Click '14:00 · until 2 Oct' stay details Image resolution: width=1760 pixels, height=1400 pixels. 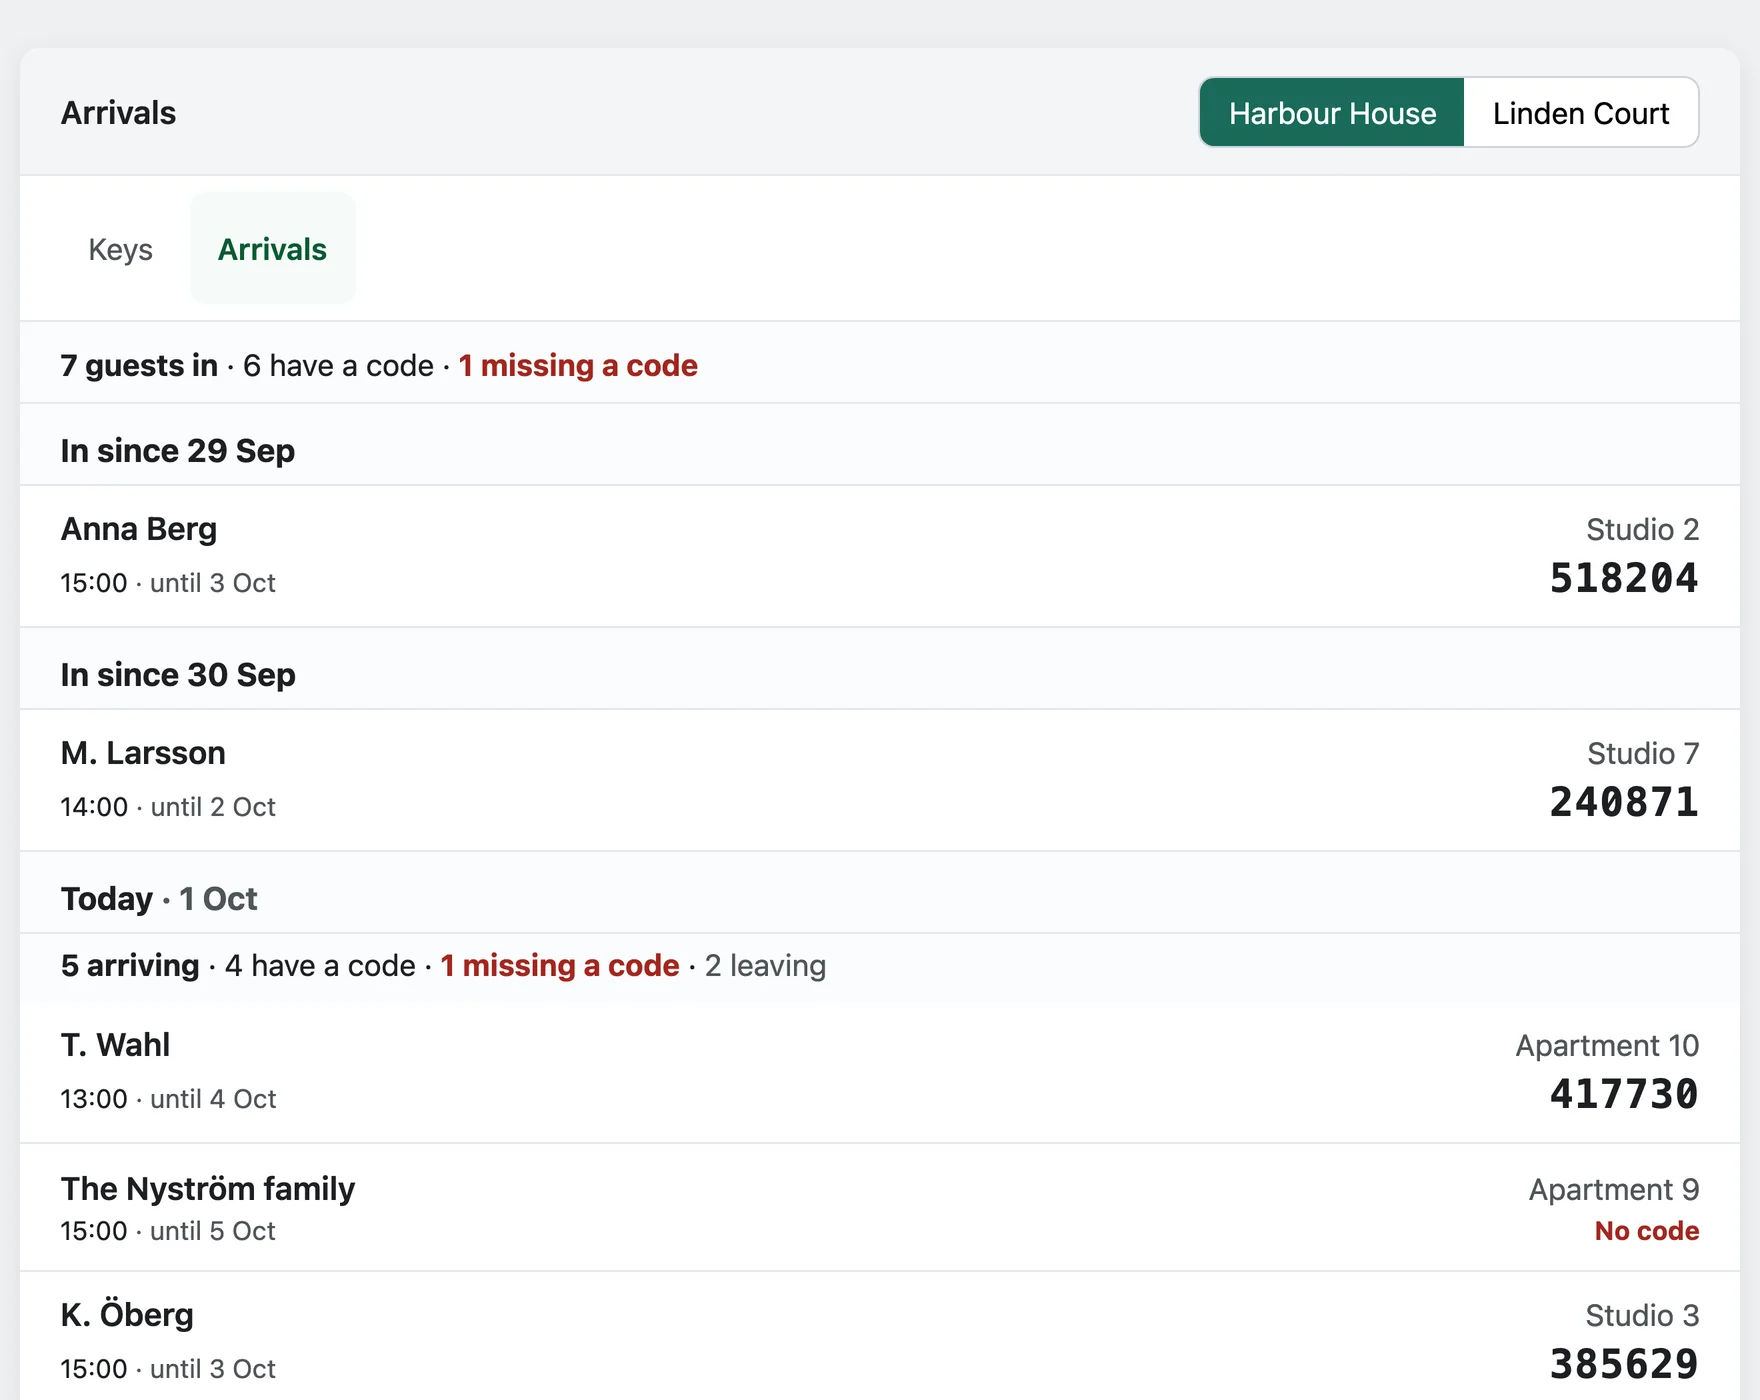point(168,807)
